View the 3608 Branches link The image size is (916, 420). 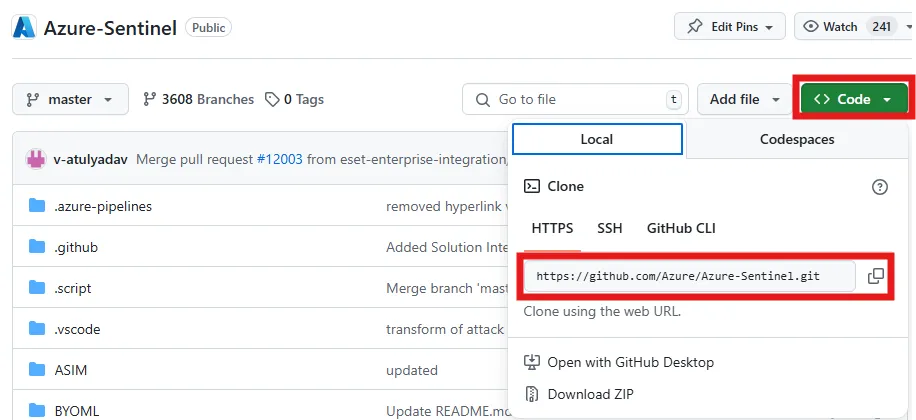[x=198, y=99]
